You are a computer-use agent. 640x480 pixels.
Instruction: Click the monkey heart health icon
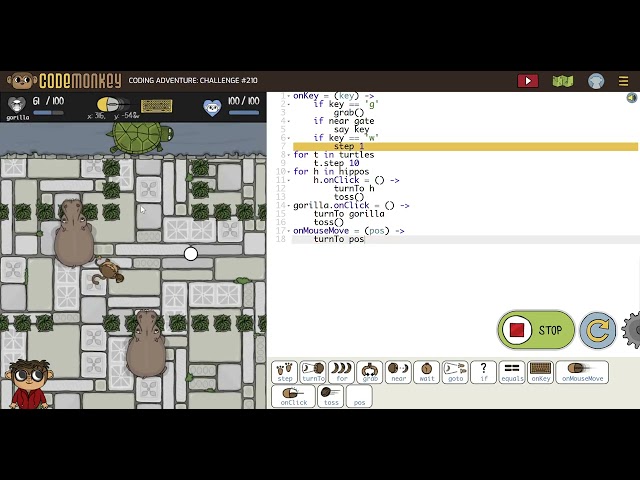pos(212,107)
